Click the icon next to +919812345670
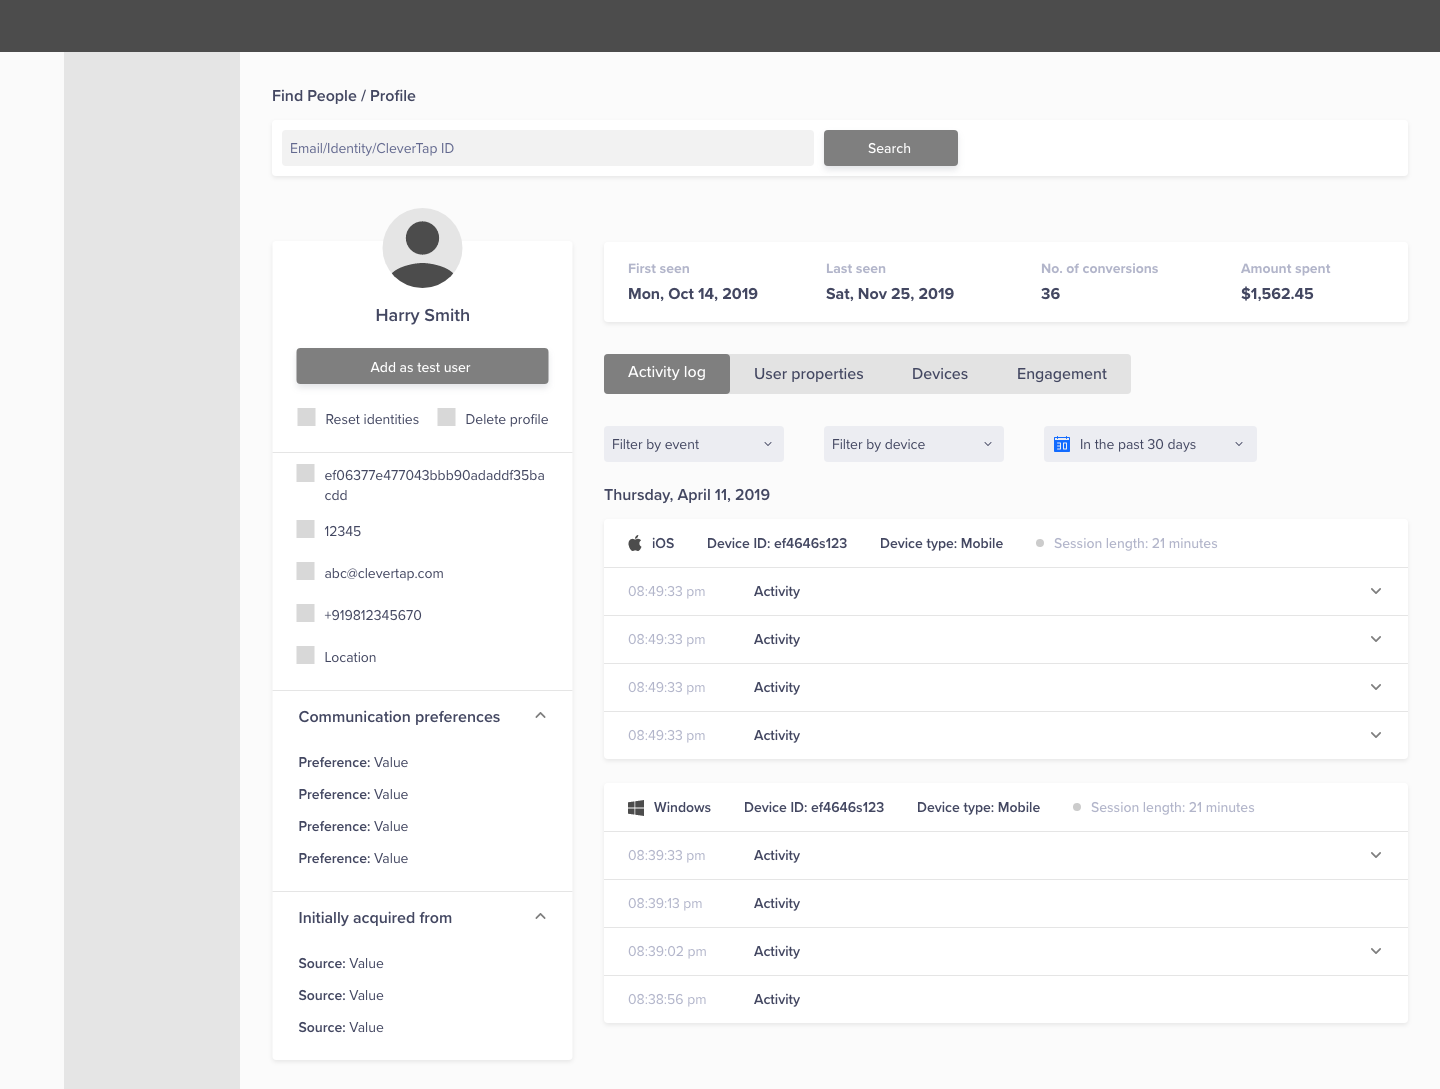 306,614
